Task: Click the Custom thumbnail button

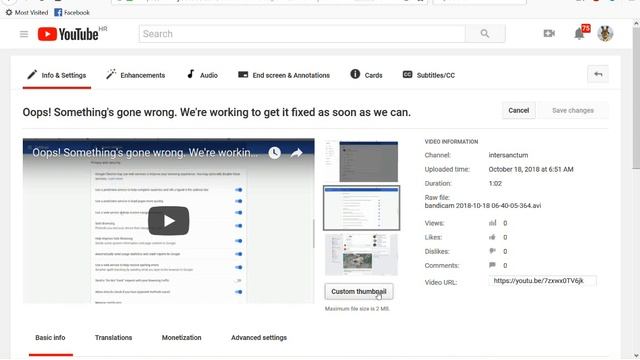Action: pyautogui.click(x=359, y=291)
